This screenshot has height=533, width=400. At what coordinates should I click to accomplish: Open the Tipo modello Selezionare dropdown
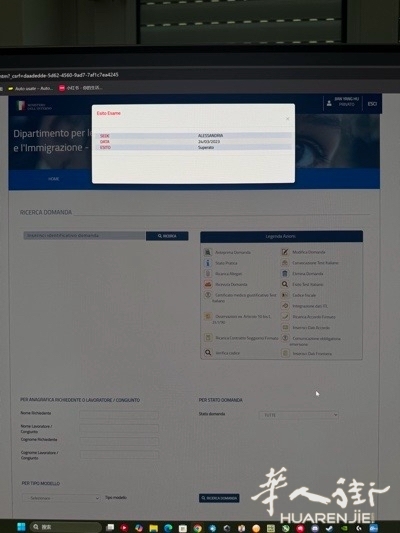point(62,498)
